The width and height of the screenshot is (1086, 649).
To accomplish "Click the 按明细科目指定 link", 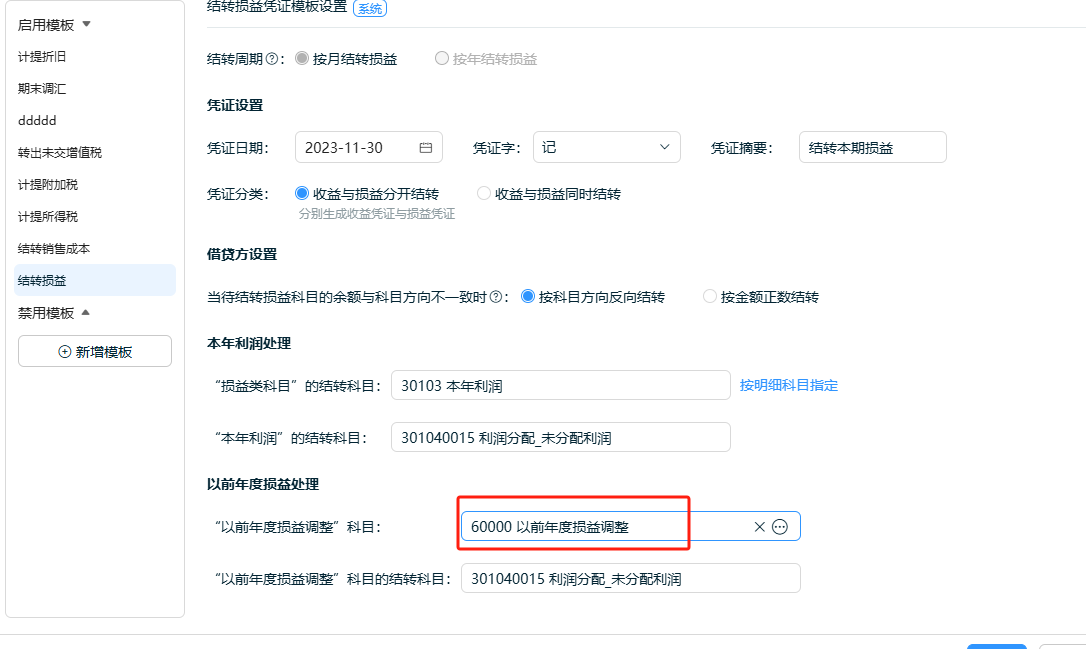I will coord(788,385).
